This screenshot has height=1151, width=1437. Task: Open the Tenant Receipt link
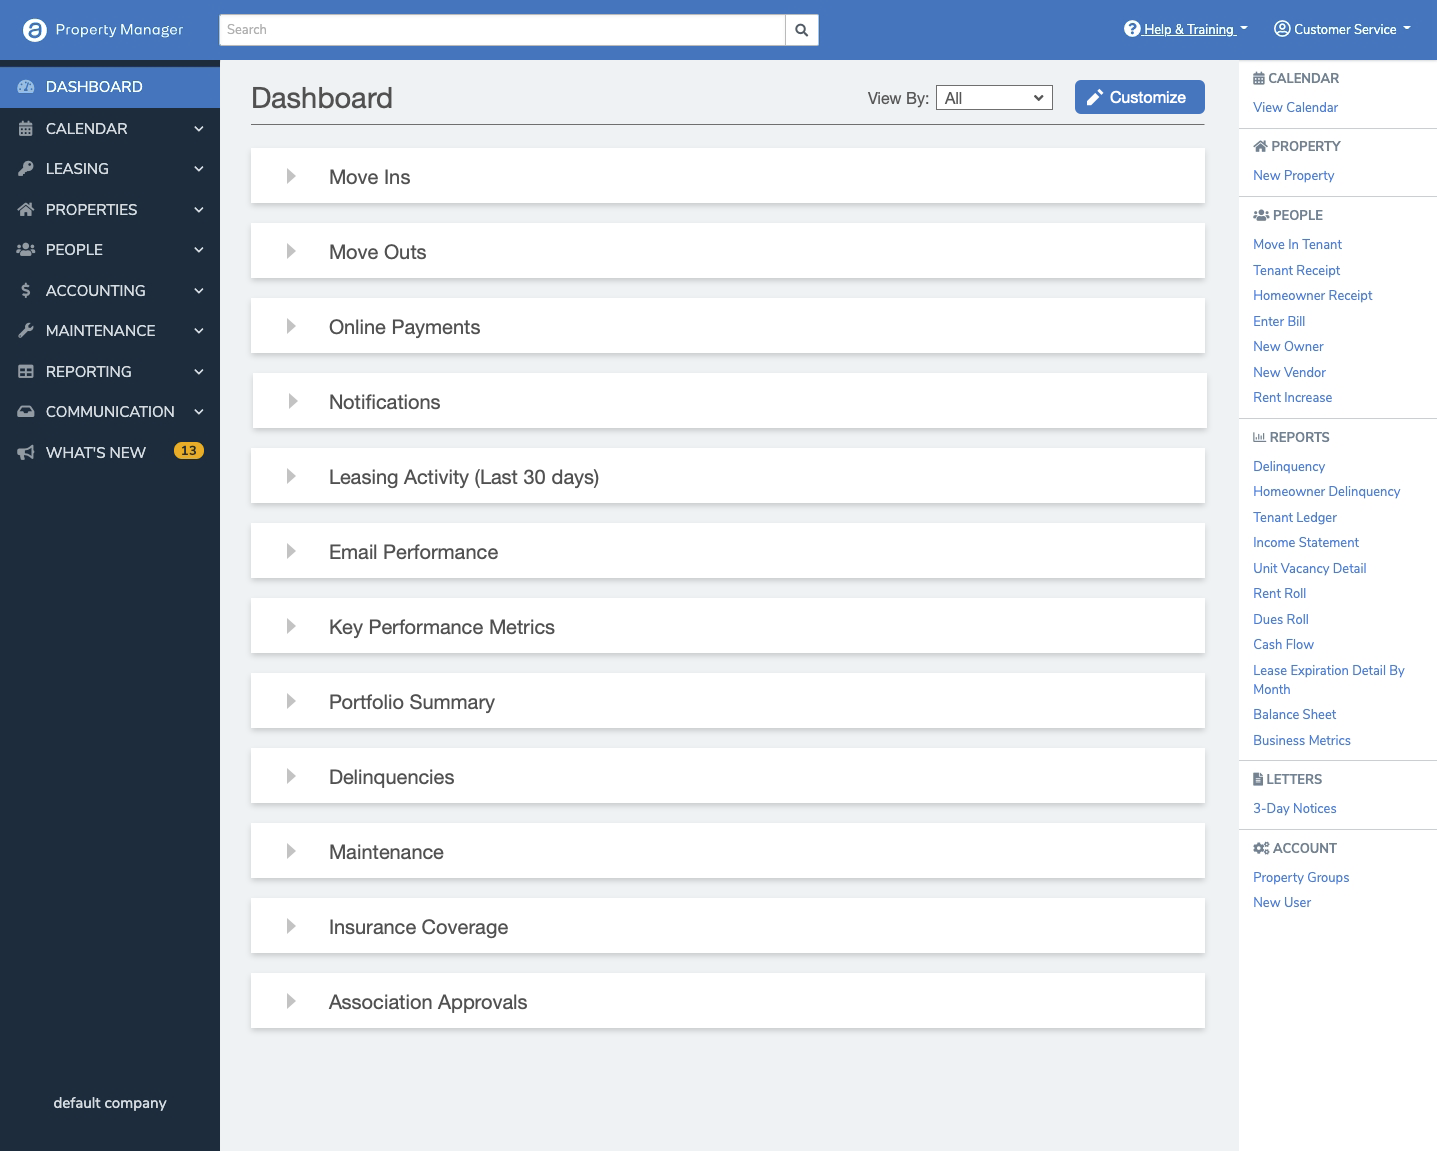(1296, 270)
